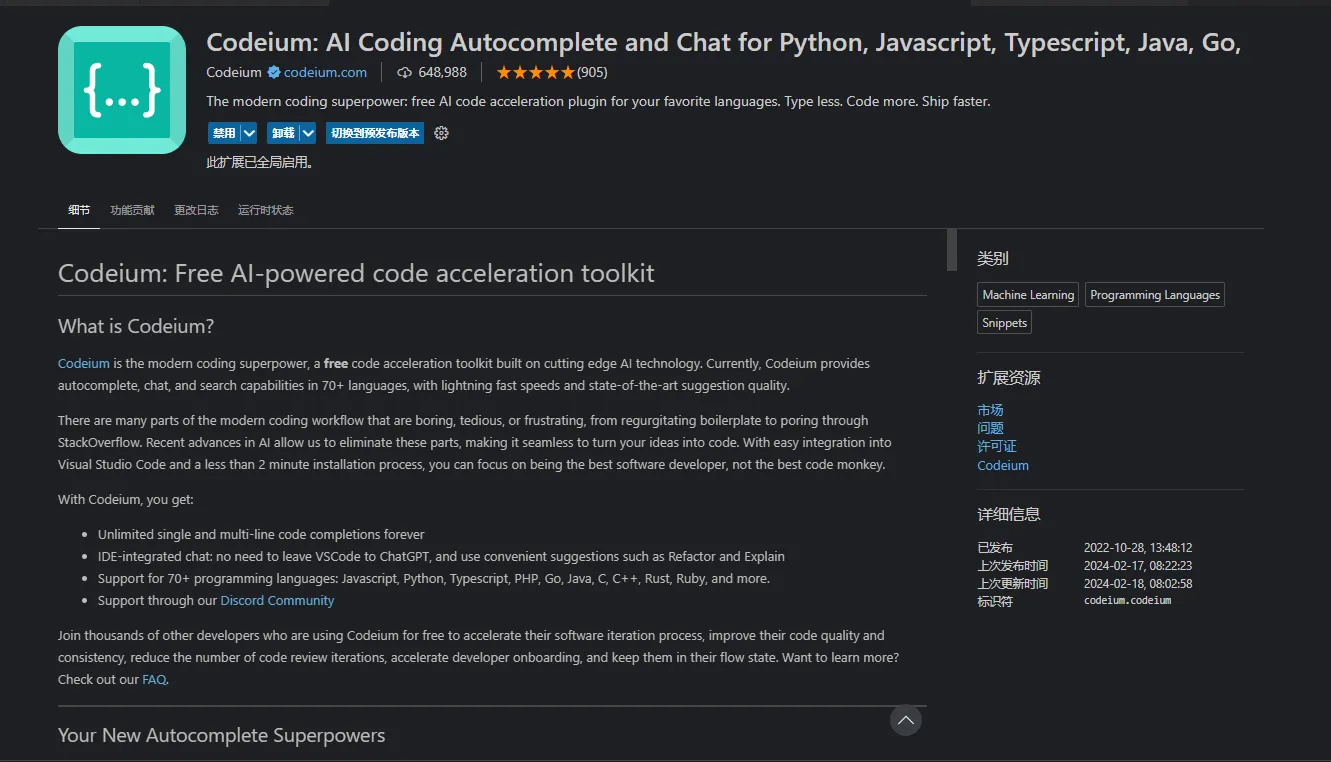Click the extension title 'Codeium: AI Coding Autocomplete'
This screenshot has height=762, width=1331.
(724, 43)
